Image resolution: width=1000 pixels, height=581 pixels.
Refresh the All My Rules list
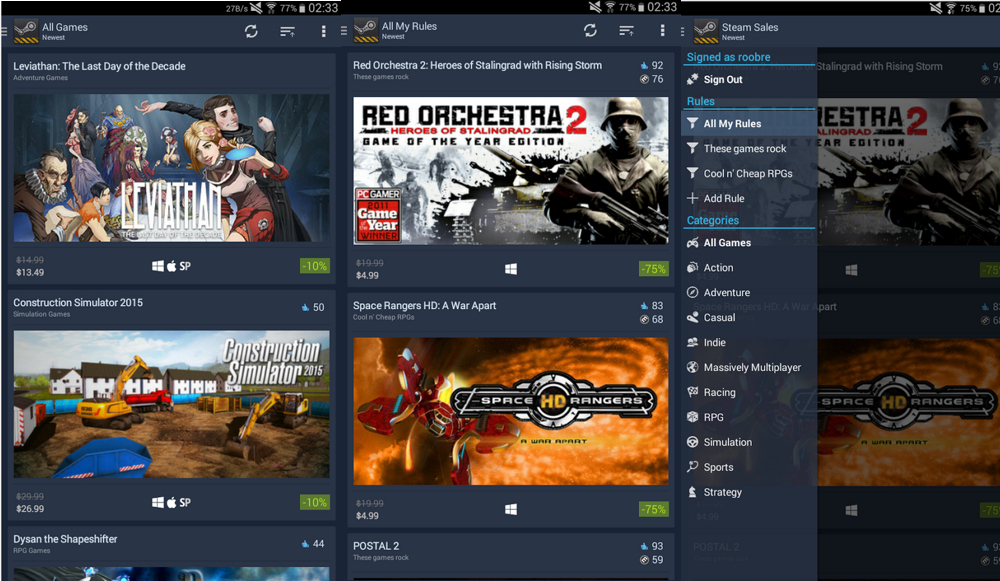click(590, 31)
